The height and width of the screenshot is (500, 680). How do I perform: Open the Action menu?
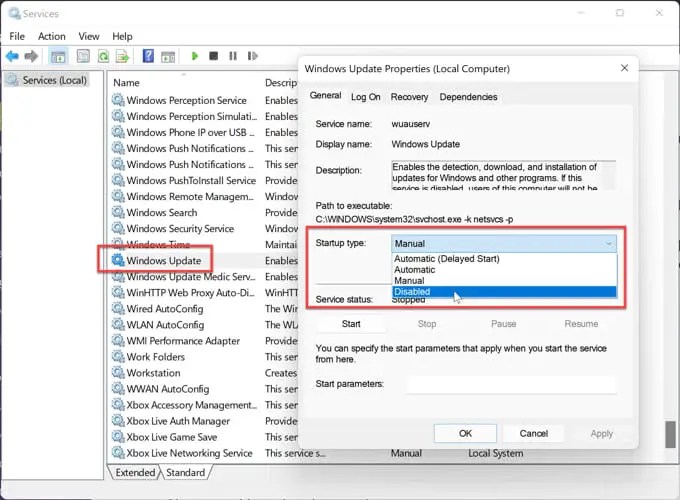tap(52, 36)
